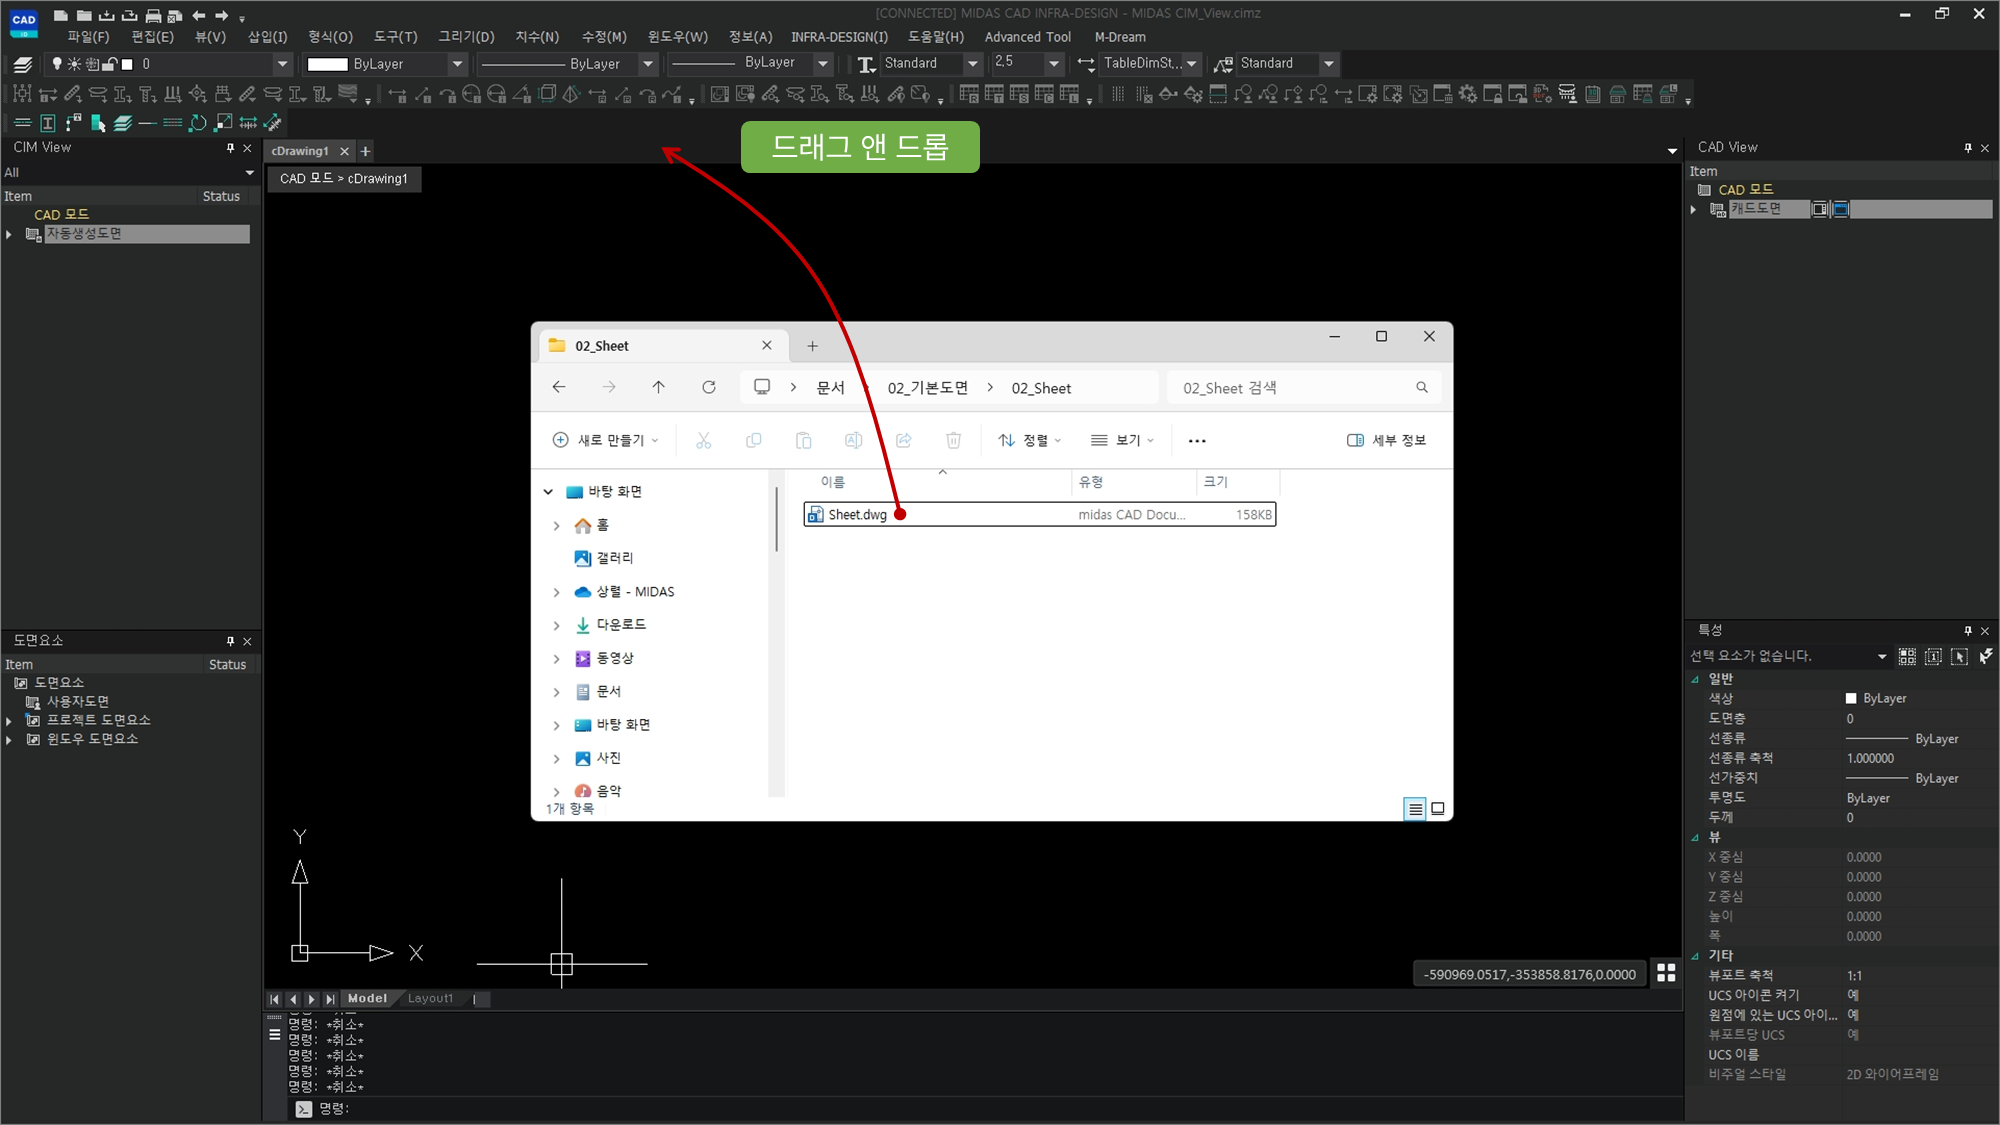Click the Multileader style icon before Standard
Viewport: 2000px width, 1125px height.
(1223, 64)
